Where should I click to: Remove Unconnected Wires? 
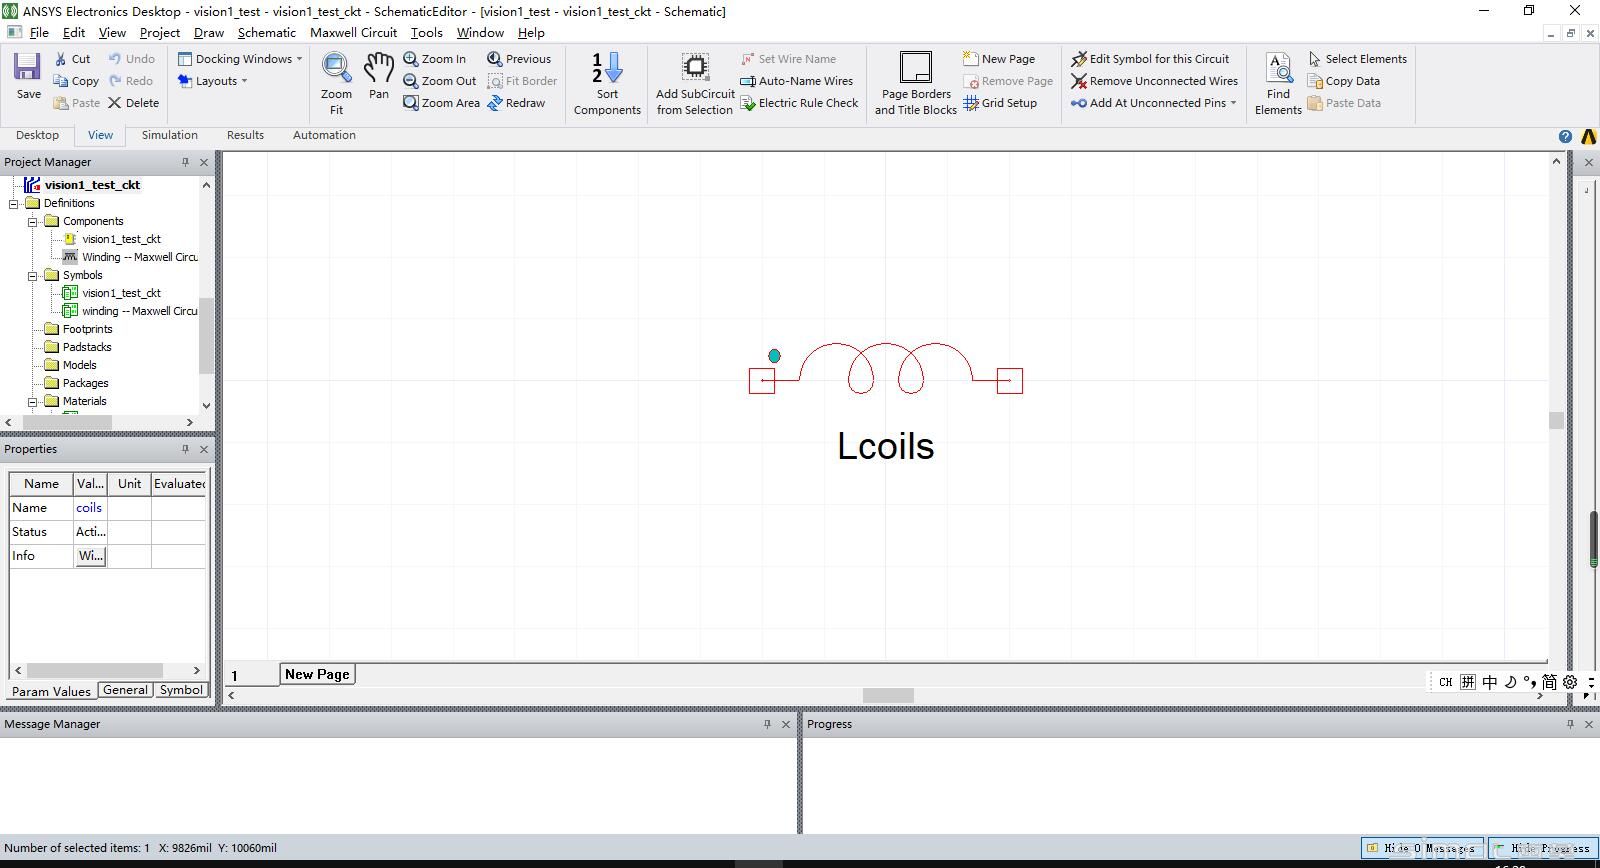(x=1154, y=81)
